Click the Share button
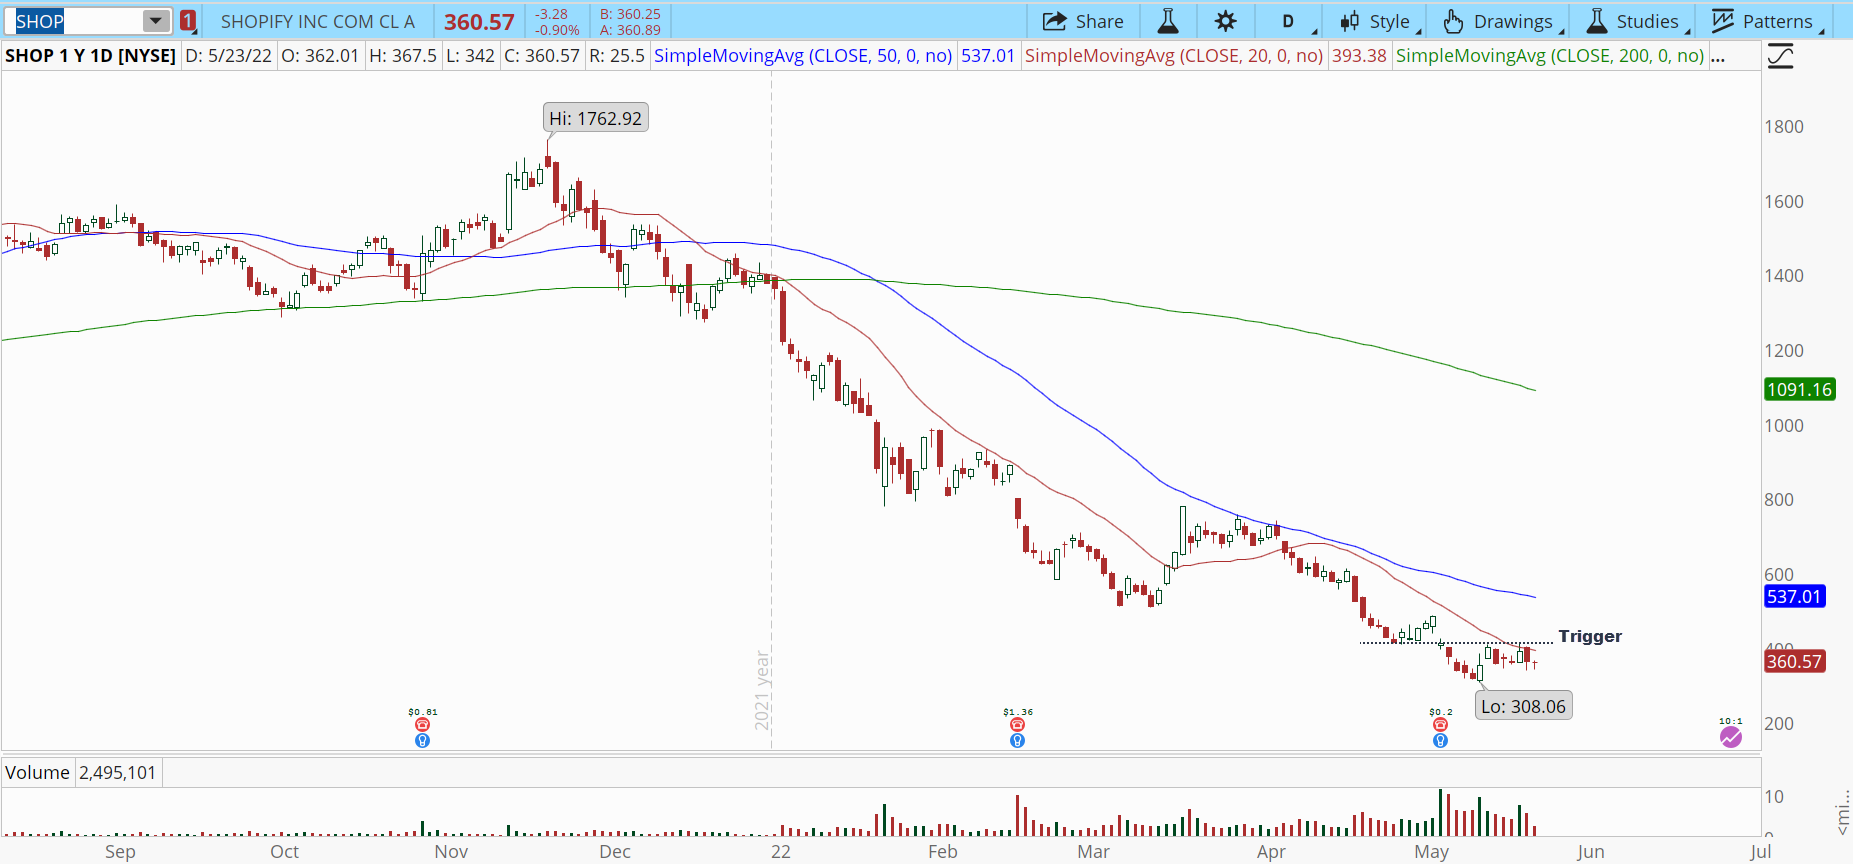The width and height of the screenshot is (1853, 864). [x=1083, y=21]
